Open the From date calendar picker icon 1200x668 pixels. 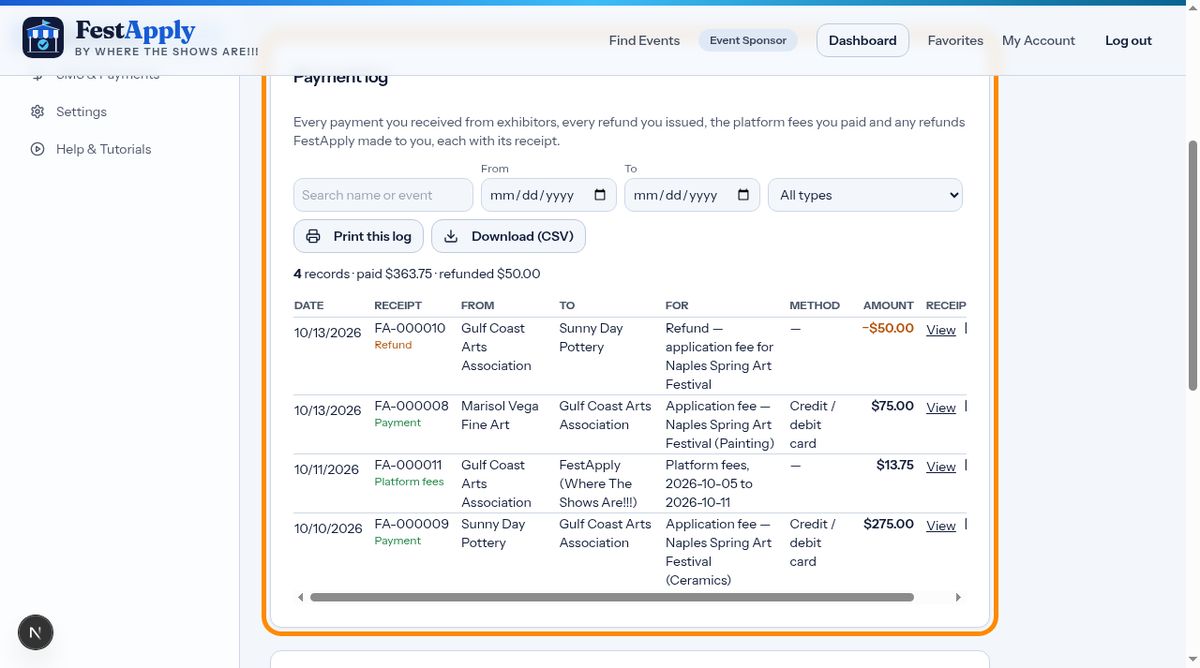600,195
